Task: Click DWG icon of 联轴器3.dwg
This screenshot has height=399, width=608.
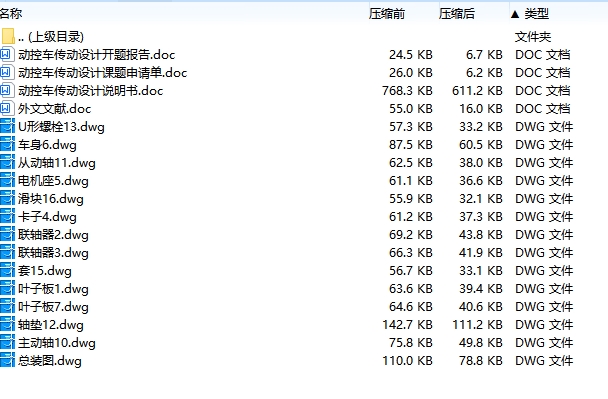Action: click(7, 253)
